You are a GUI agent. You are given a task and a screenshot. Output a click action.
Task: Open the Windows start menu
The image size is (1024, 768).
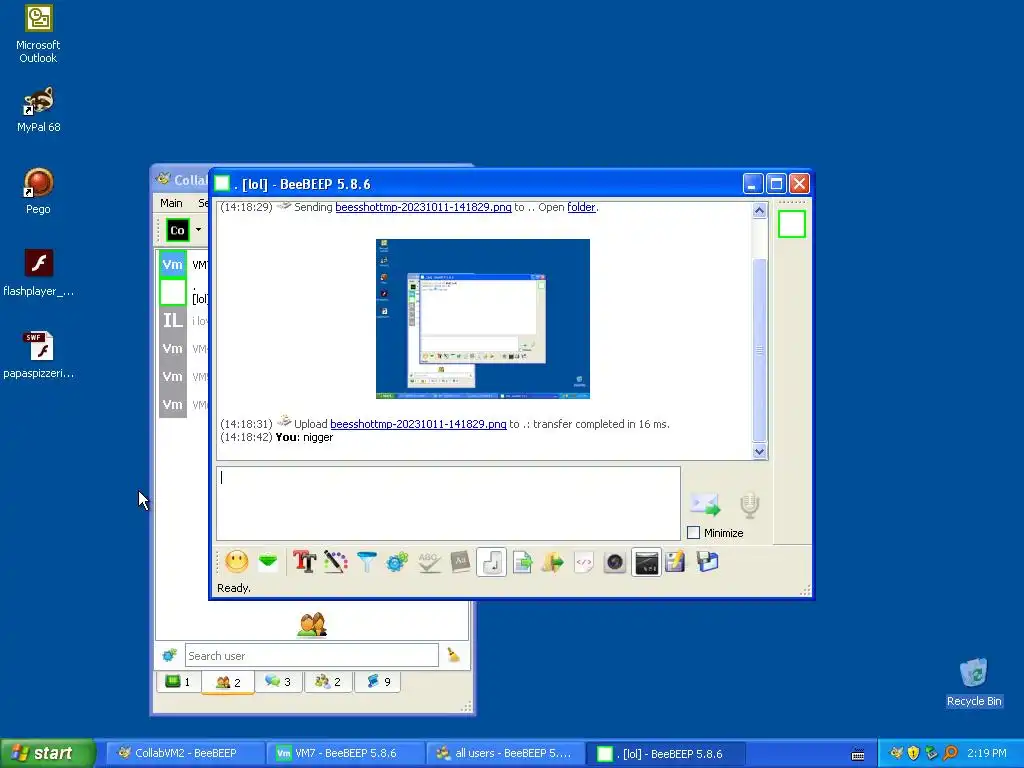(x=48, y=753)
